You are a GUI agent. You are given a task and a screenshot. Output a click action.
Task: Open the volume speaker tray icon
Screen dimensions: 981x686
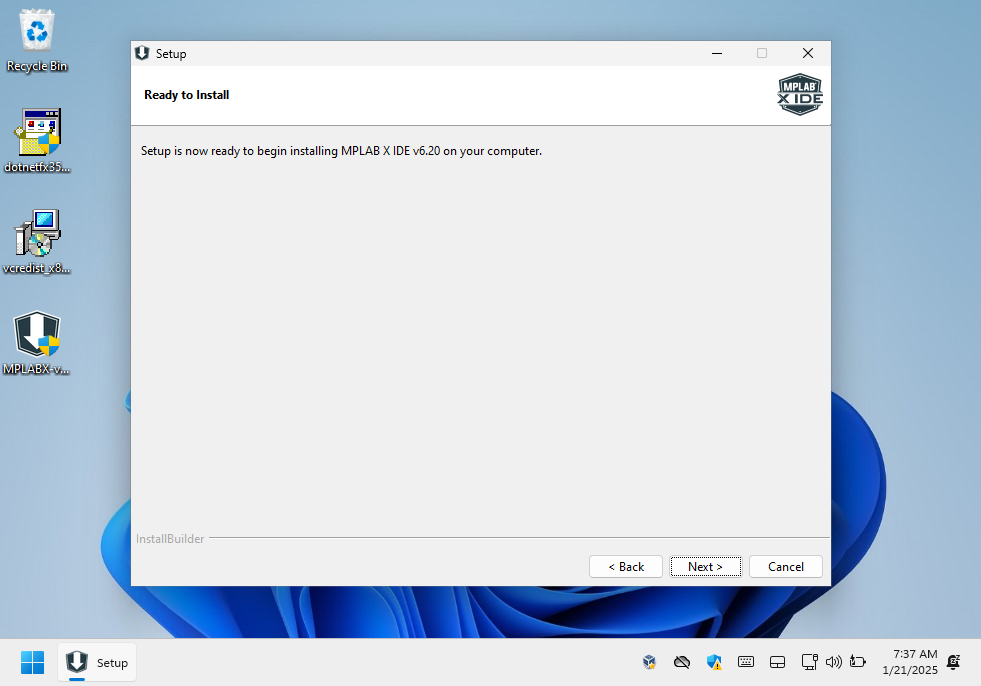[833, 662]
